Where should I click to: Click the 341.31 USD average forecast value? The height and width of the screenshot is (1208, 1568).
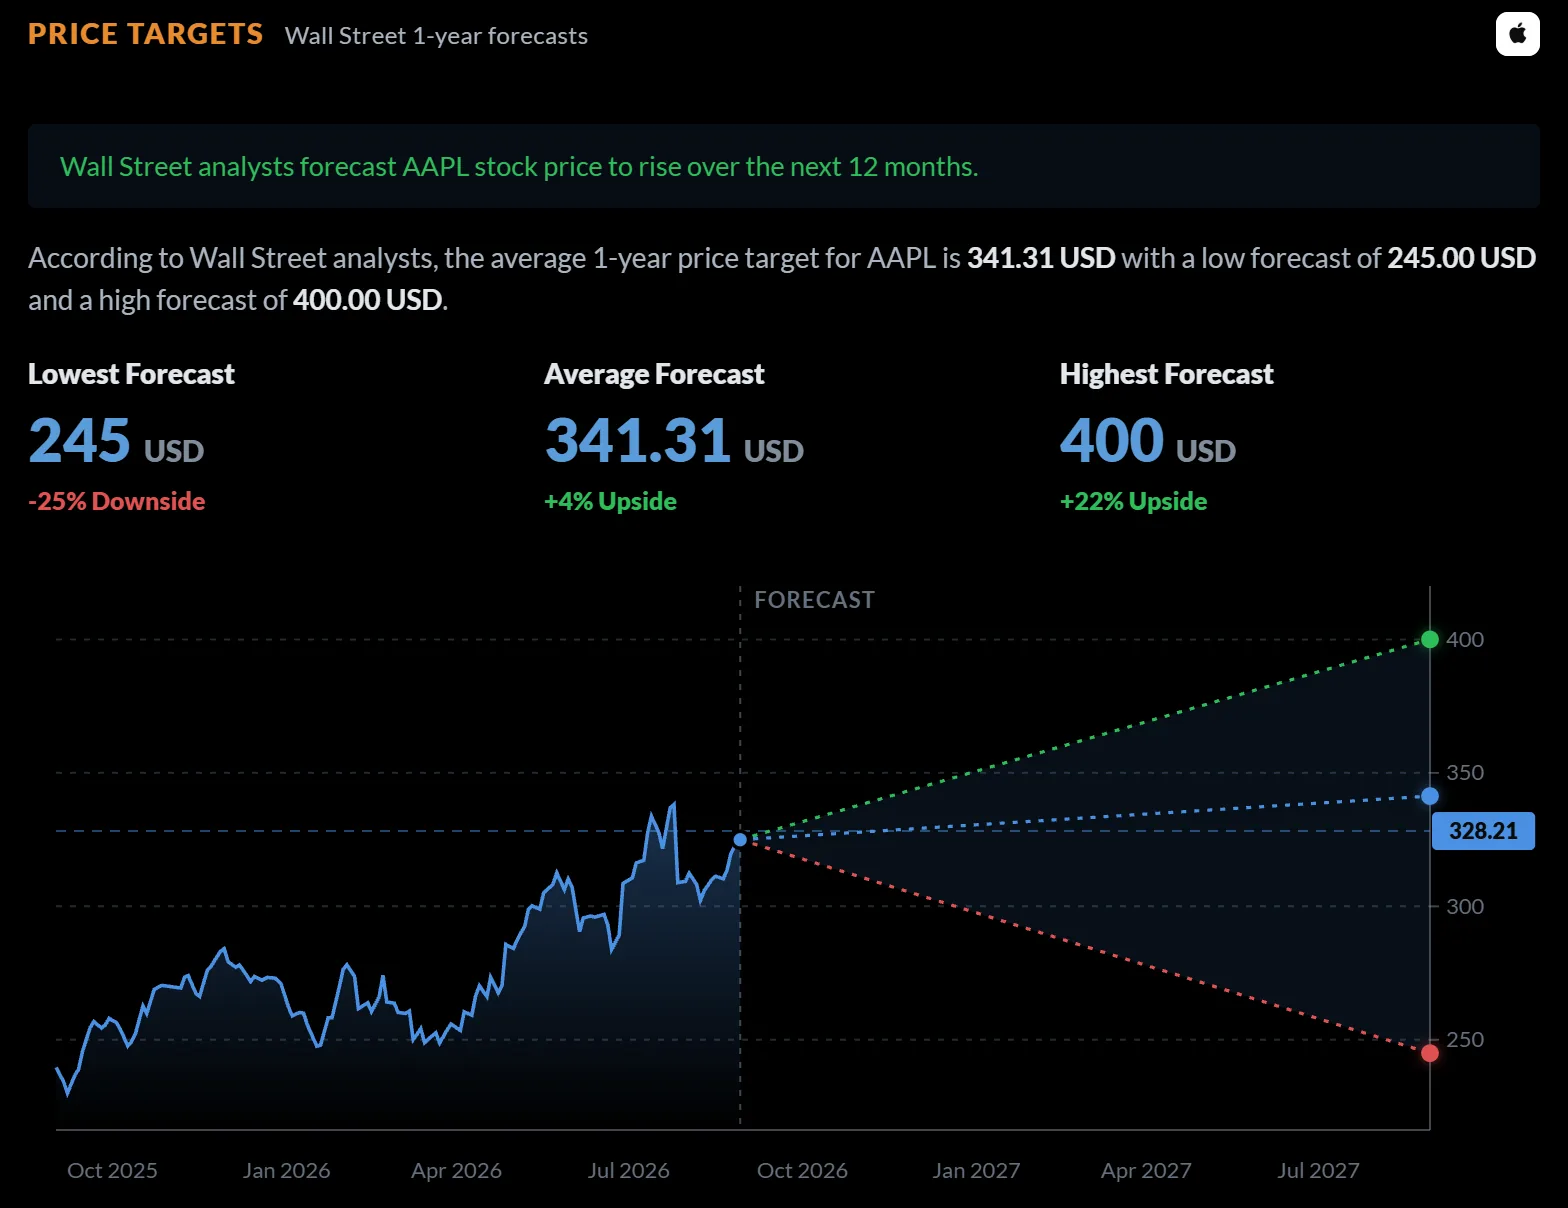click(674, 441)
